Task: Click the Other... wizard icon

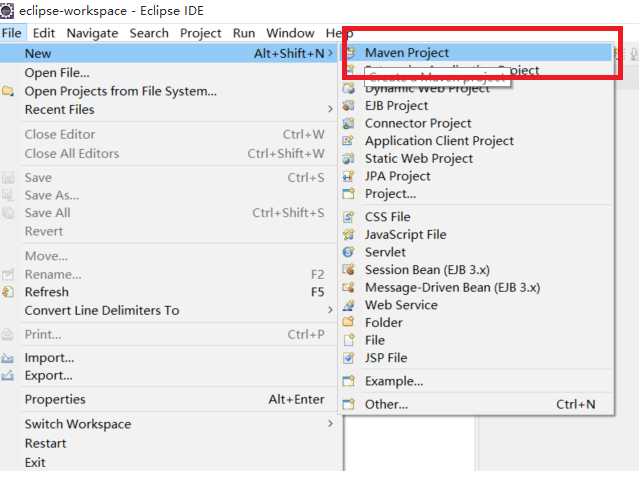Action: 349,404
